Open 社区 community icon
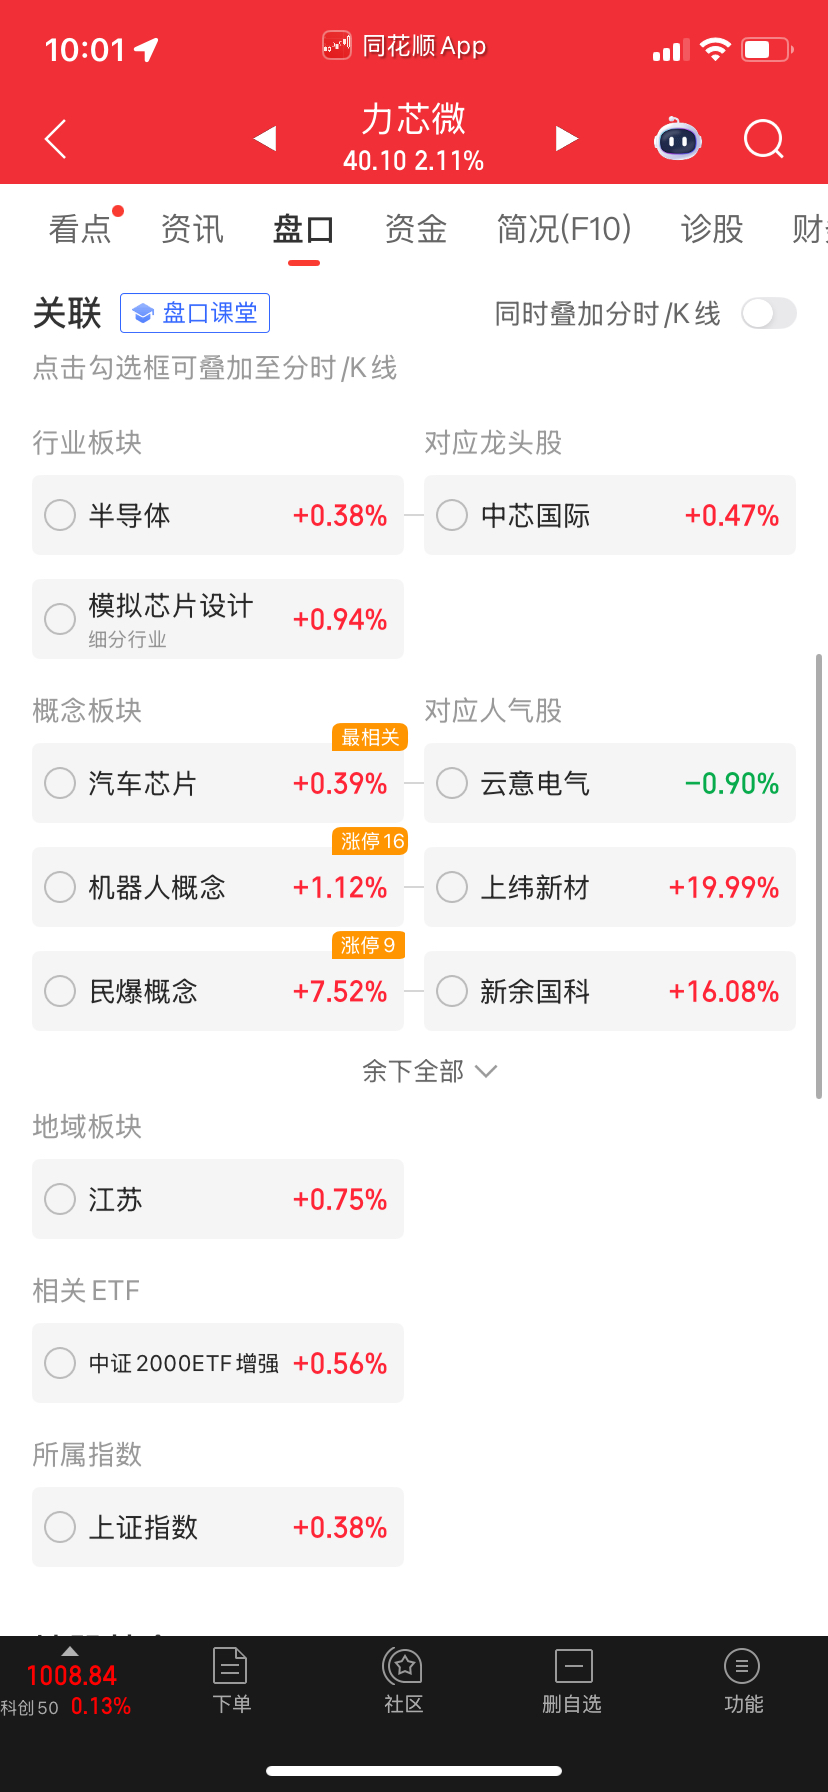Image resolution: width=828 pixels, height=1792 pixels. [404, 1680]
